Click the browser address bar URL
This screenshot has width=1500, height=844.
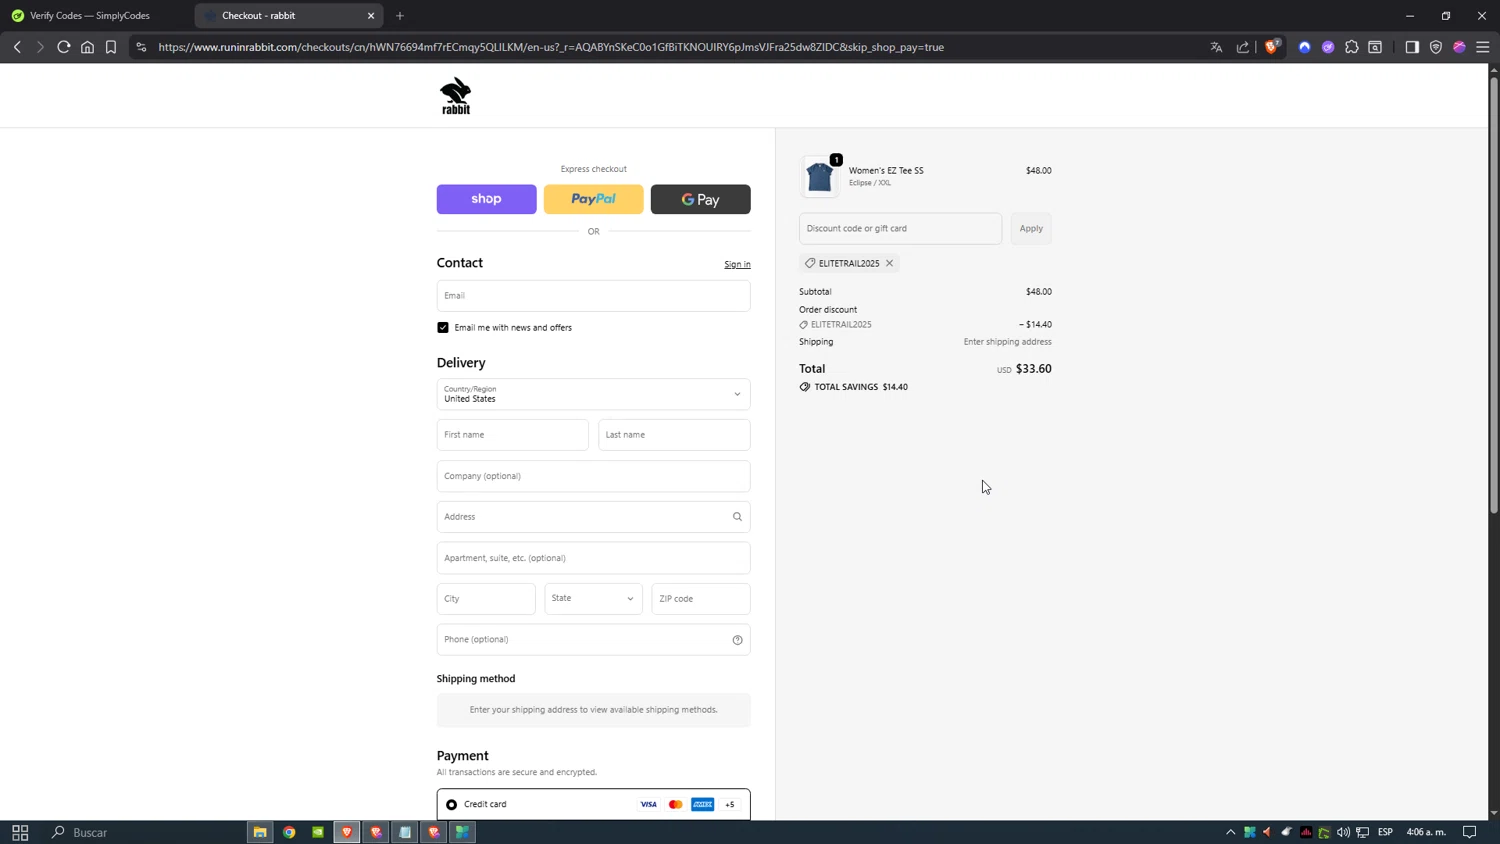(x=551, y=47)
